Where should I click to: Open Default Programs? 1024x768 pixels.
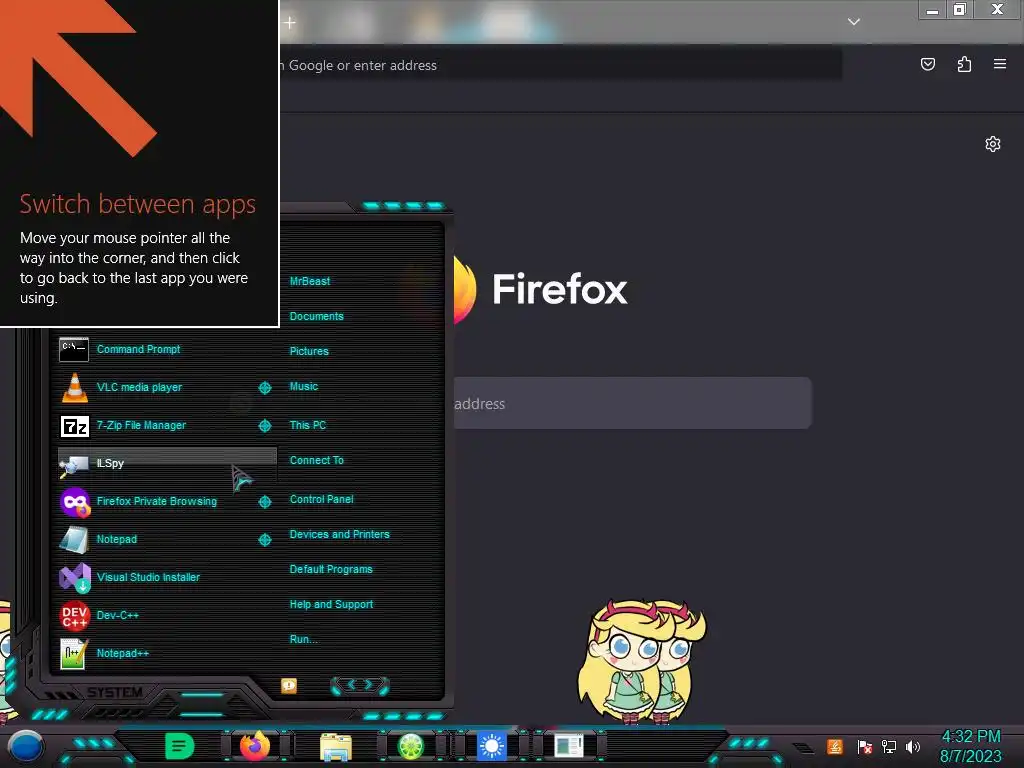pyautogui.click(x=330, y=569)
